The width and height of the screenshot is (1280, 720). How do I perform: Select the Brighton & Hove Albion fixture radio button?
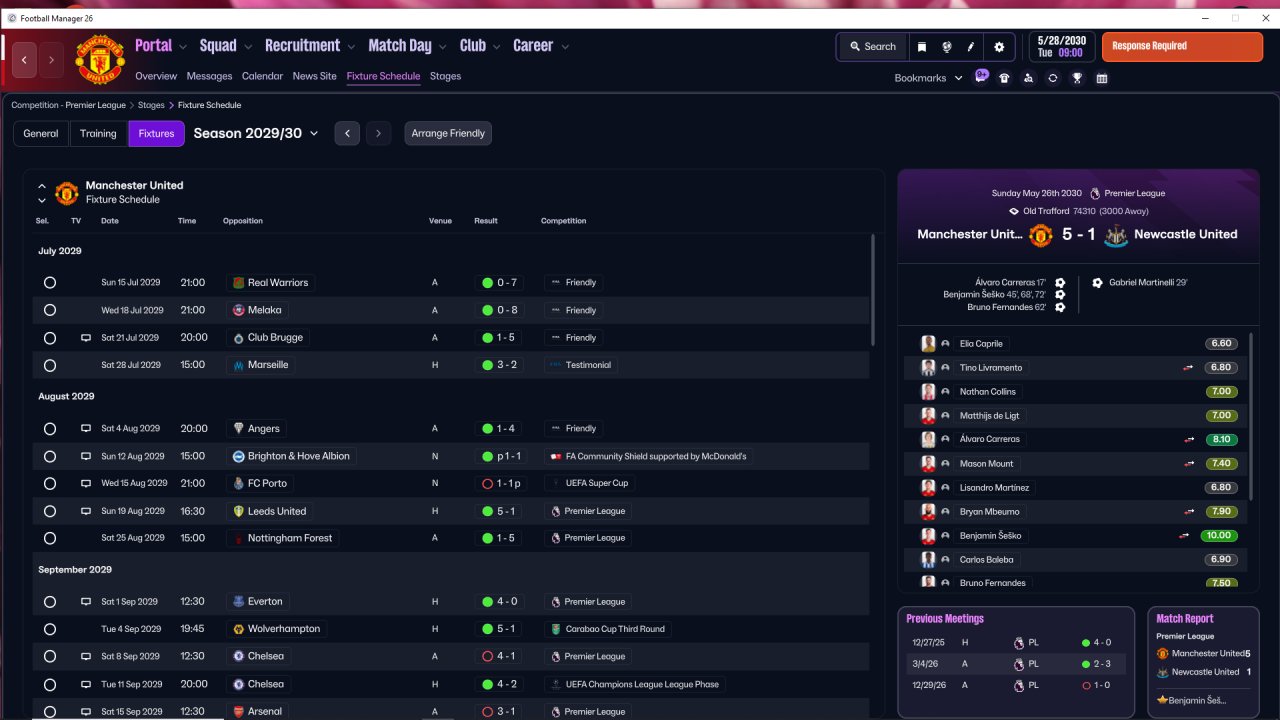point(50,456)
